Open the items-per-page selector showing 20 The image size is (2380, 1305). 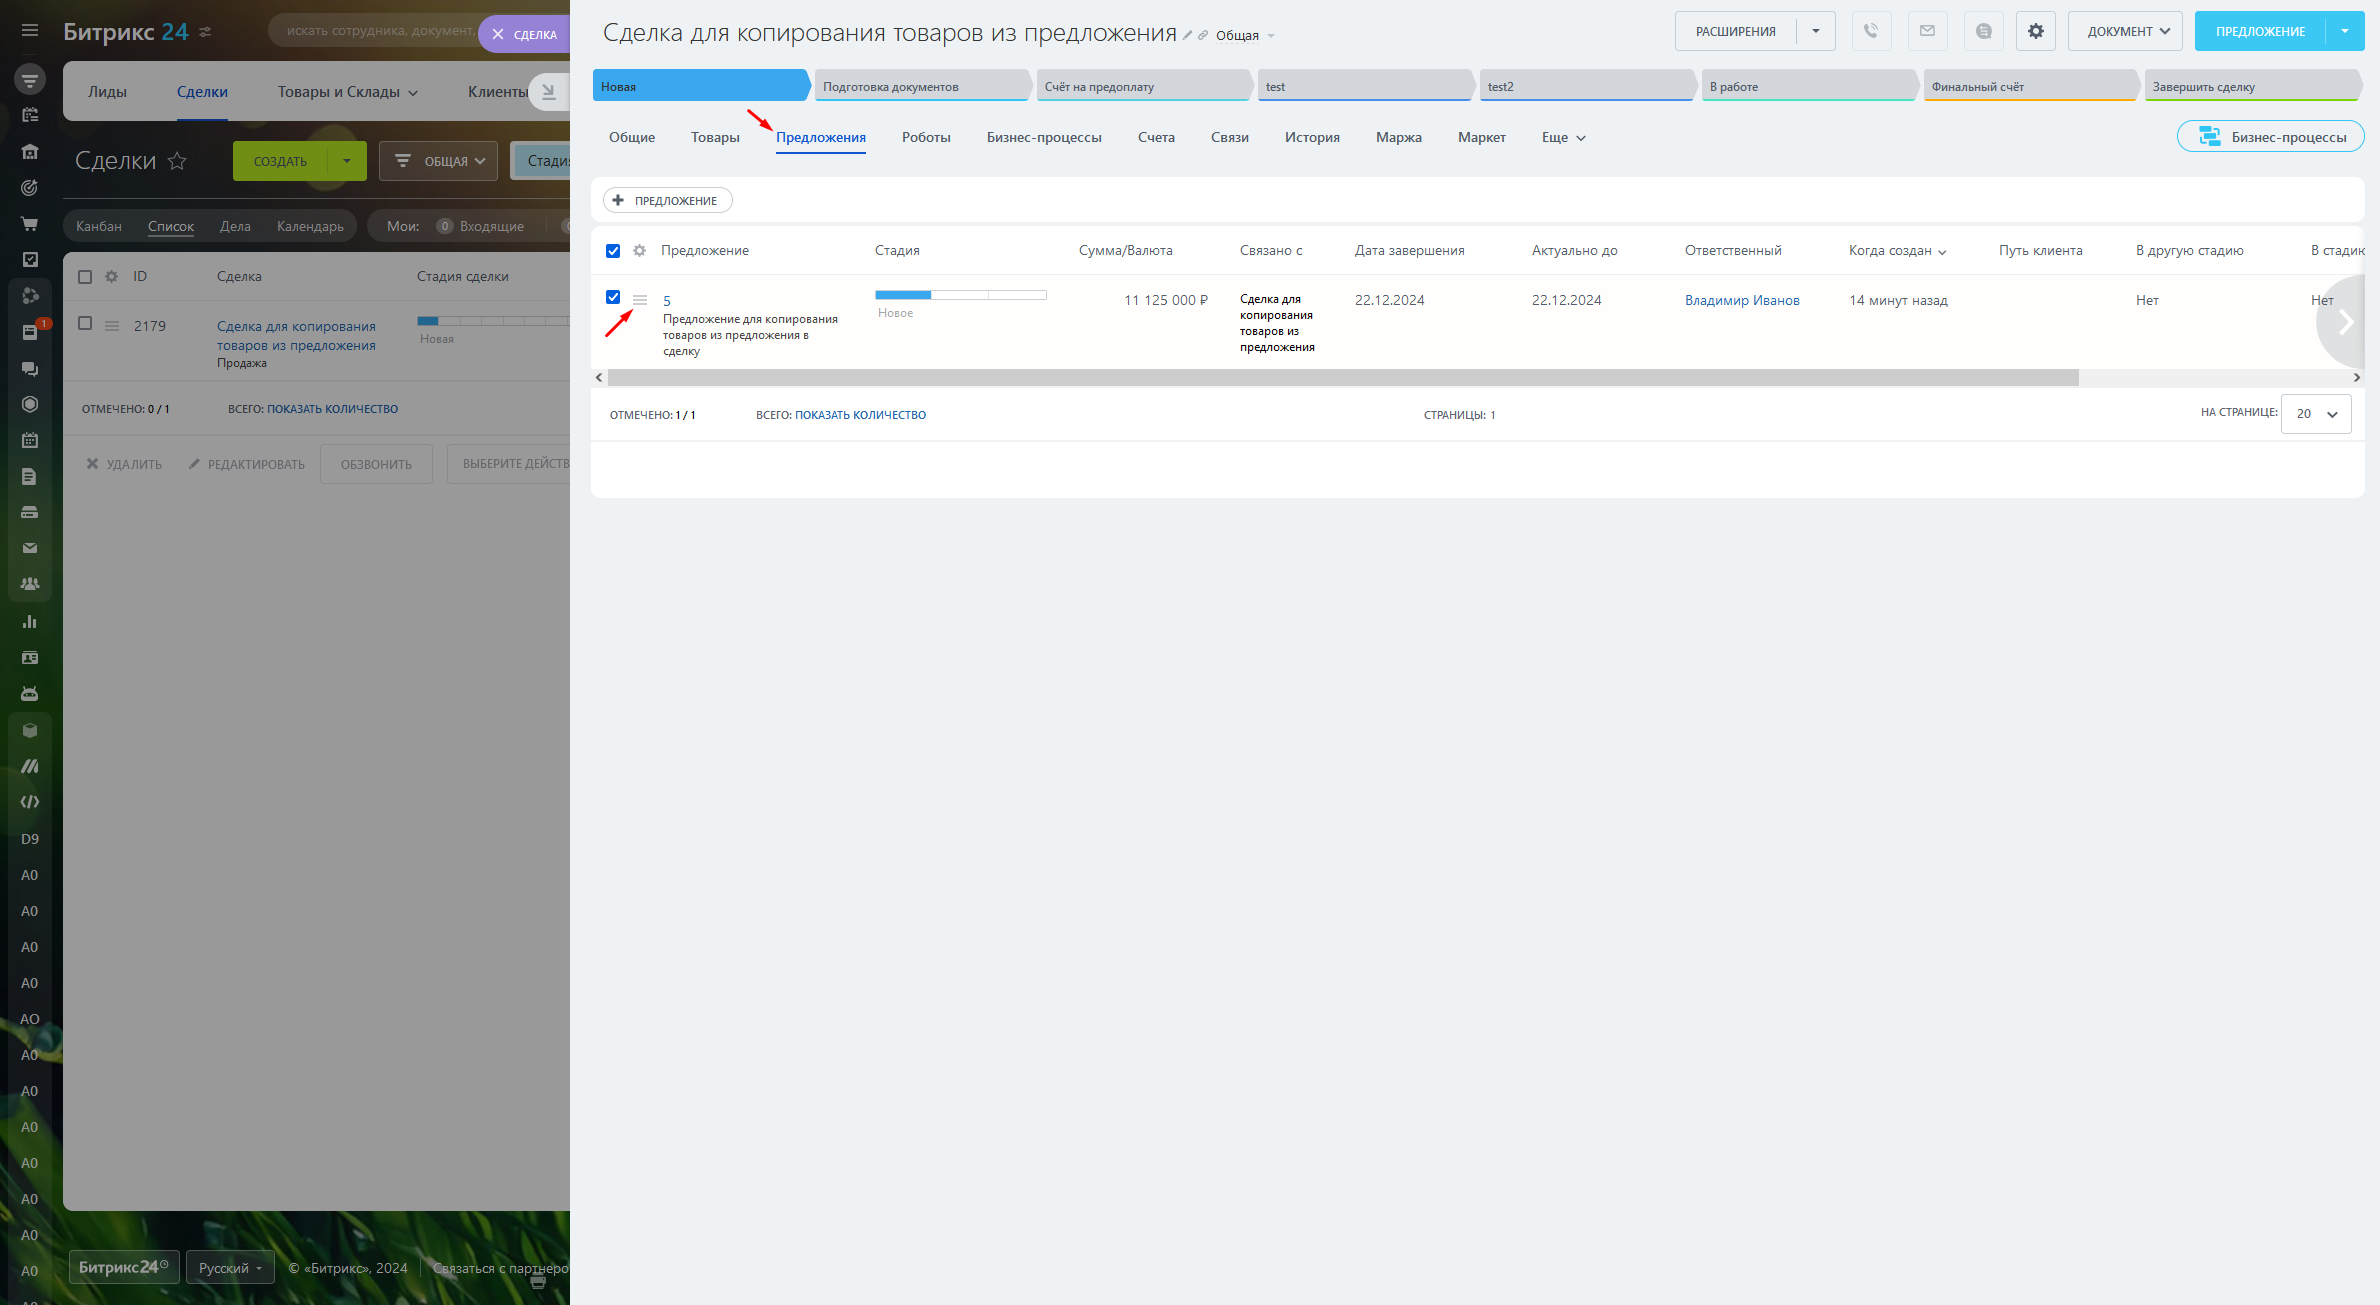(x=2315, y=414)
